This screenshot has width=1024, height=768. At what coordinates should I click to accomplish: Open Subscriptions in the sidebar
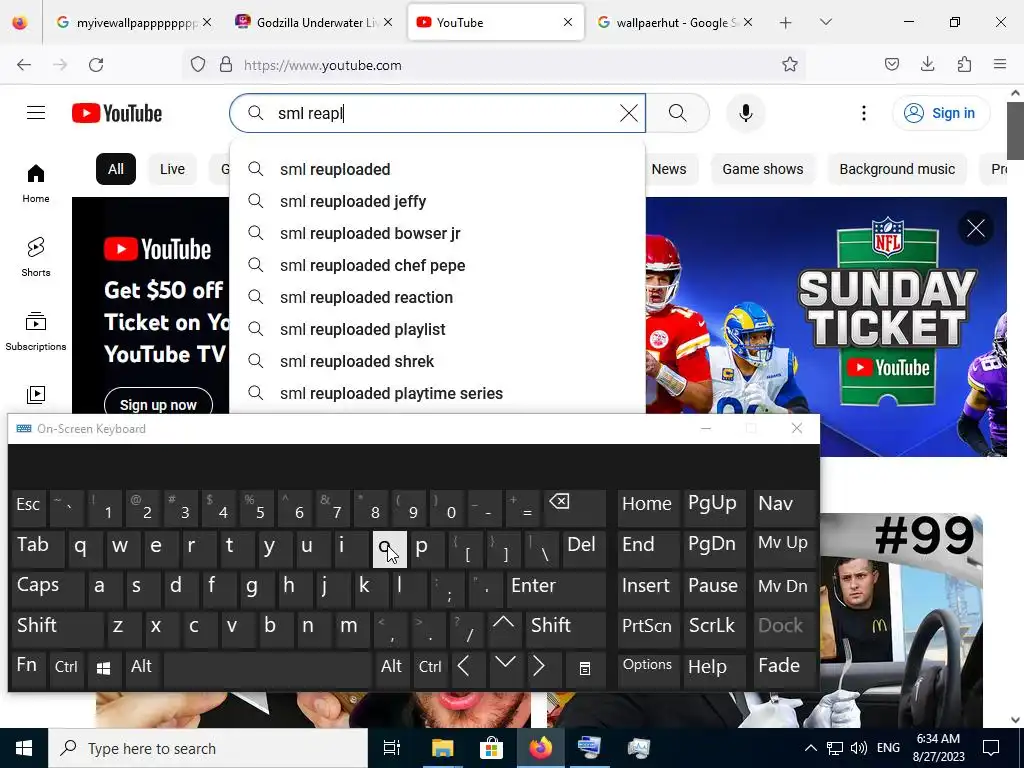coord(36,330)
